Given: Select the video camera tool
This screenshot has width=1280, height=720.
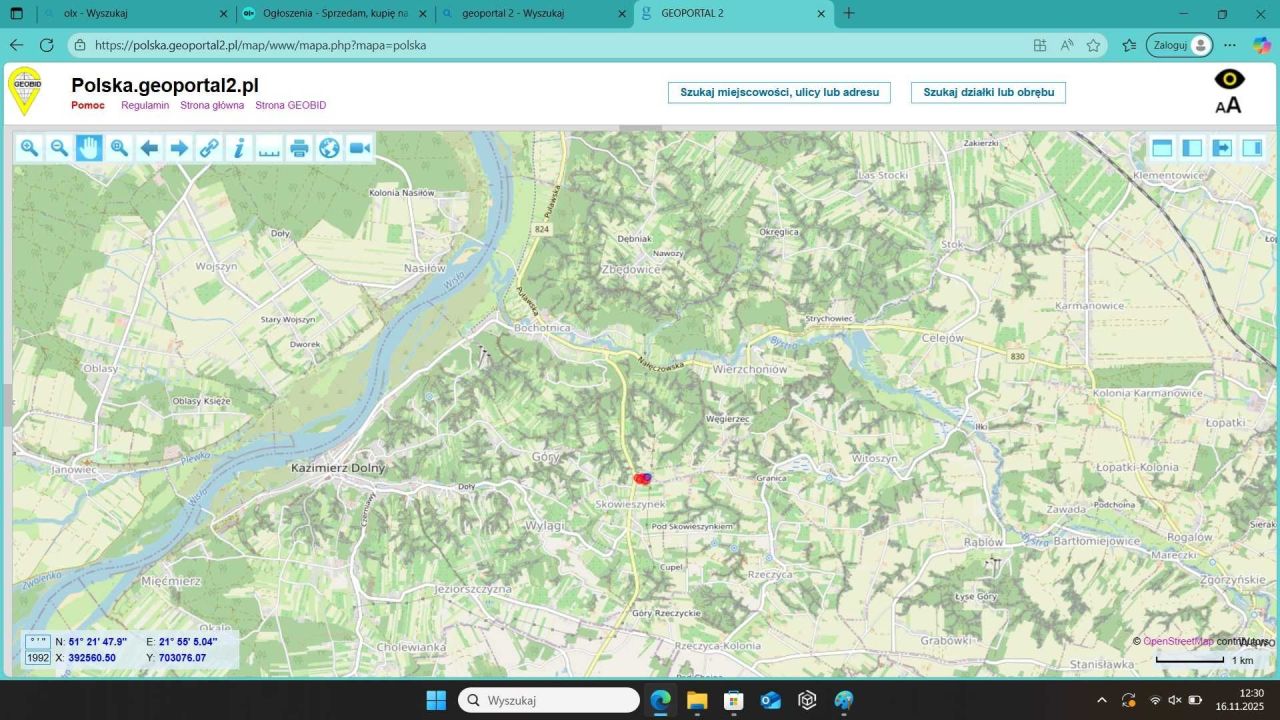Looking at the screenshot, I should point(359,148).
